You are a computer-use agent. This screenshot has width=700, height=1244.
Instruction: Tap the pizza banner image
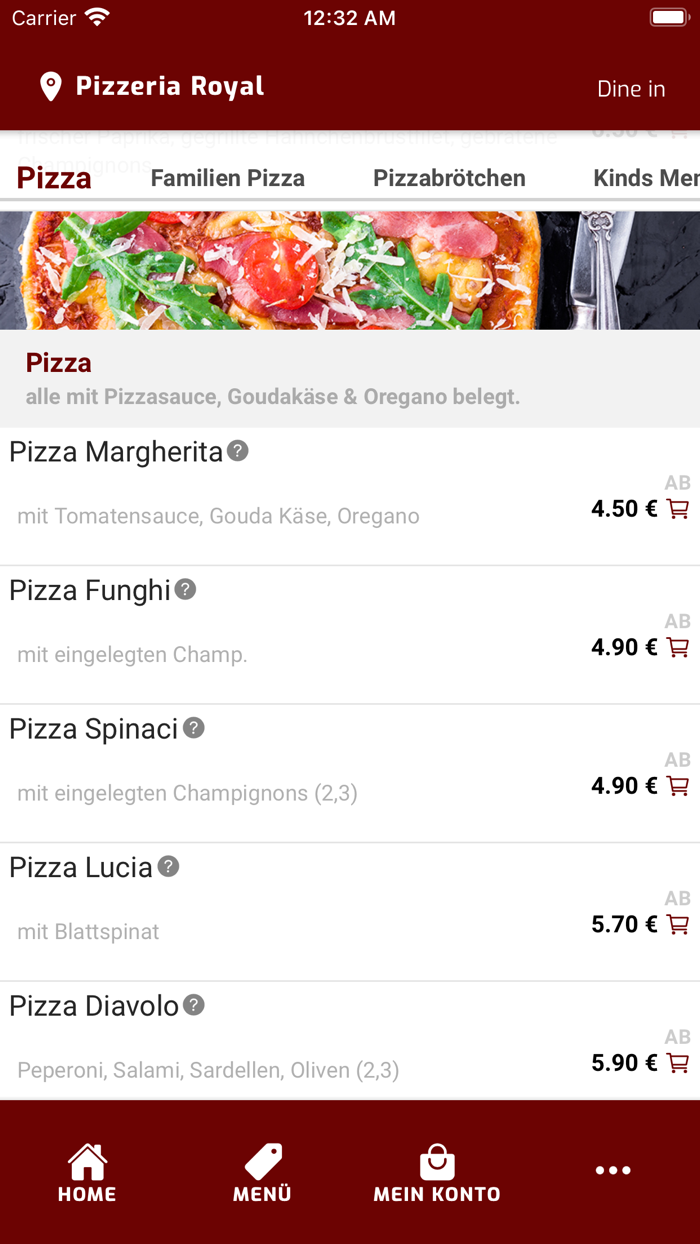pos(350,270)
